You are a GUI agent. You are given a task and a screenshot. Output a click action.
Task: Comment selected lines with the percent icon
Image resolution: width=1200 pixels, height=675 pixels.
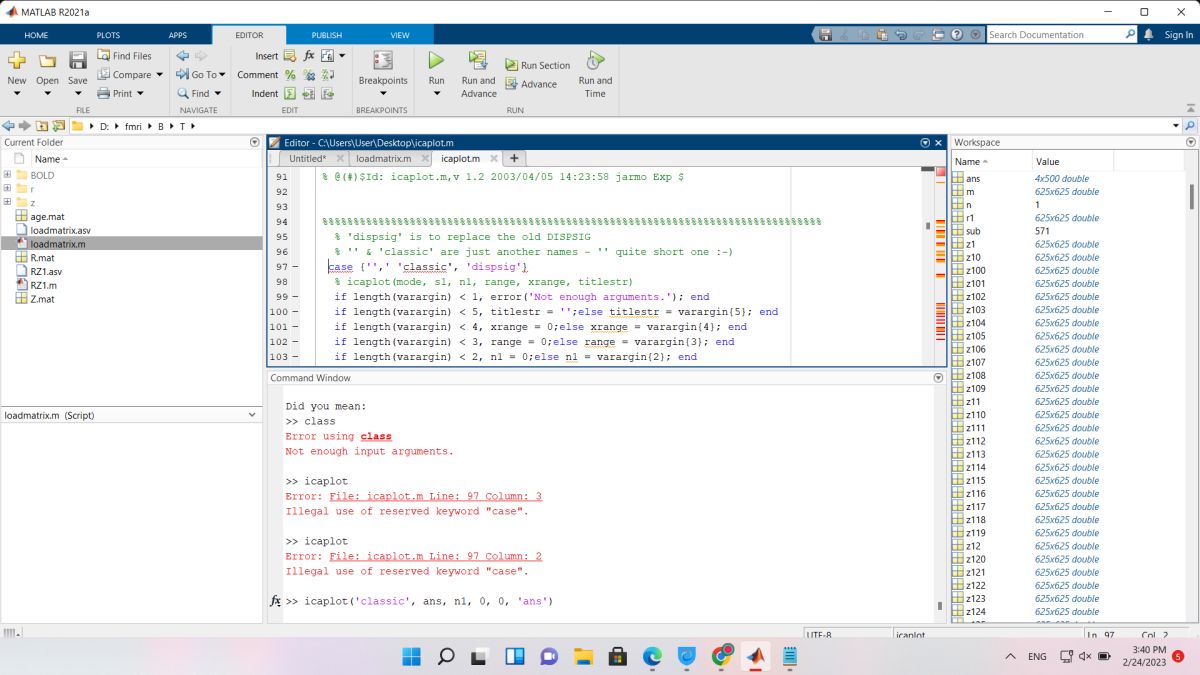click(290, 75)
